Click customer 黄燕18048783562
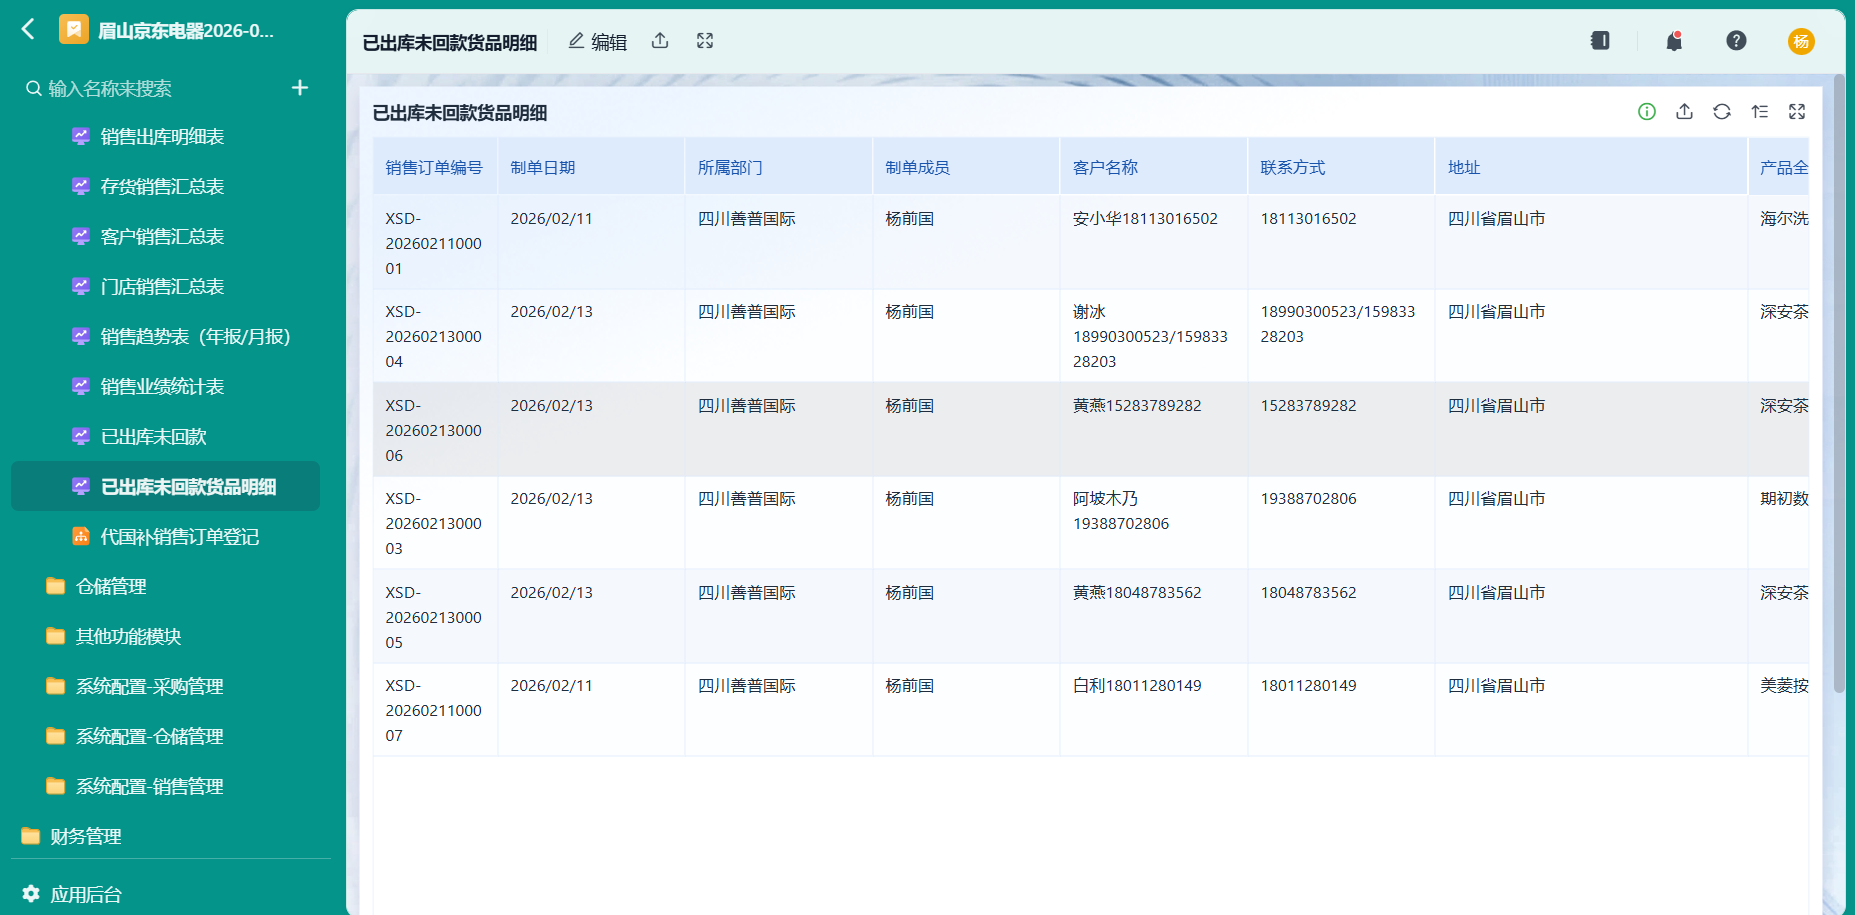Viewport: 1855px width, 915px height. [x=1137, y=592]
